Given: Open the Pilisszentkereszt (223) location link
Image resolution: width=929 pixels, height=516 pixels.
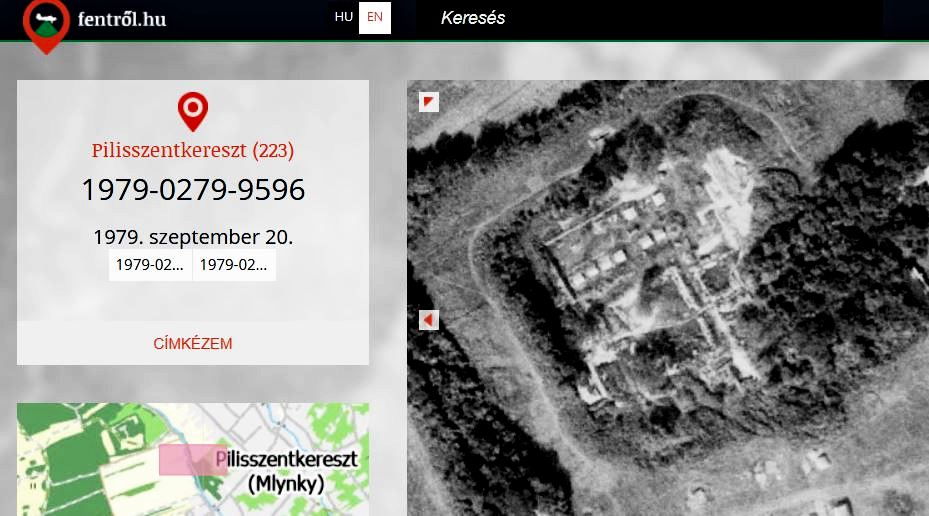Looking at the screenshot, I should [193, 150].
